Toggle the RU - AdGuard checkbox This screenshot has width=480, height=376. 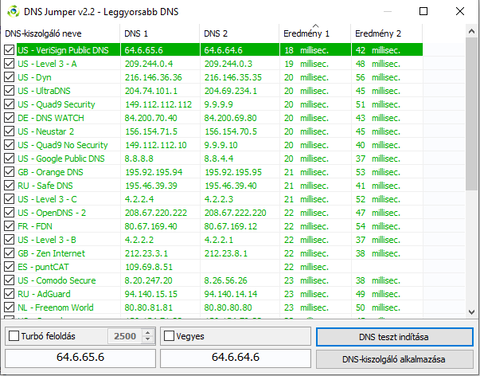[9, 294]
